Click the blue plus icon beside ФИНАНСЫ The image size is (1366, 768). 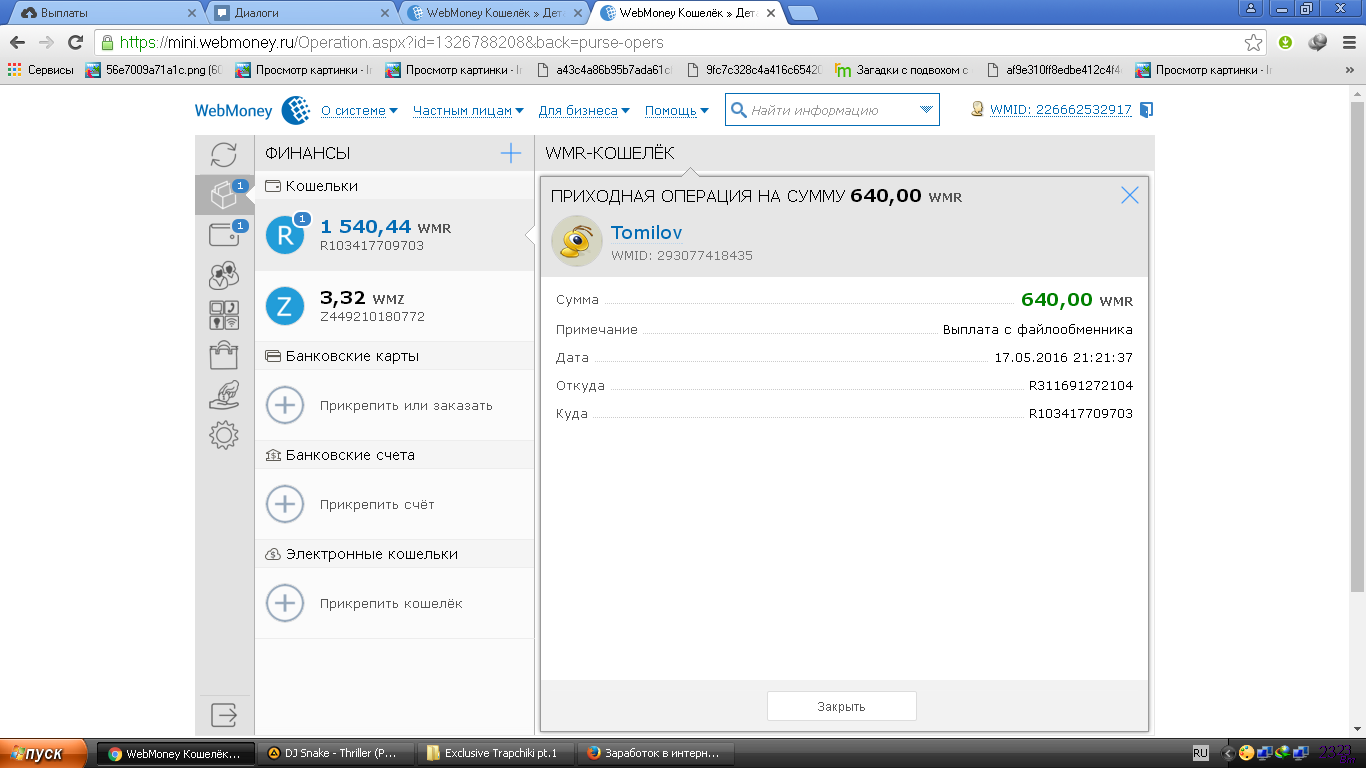(x=511, y=153)
